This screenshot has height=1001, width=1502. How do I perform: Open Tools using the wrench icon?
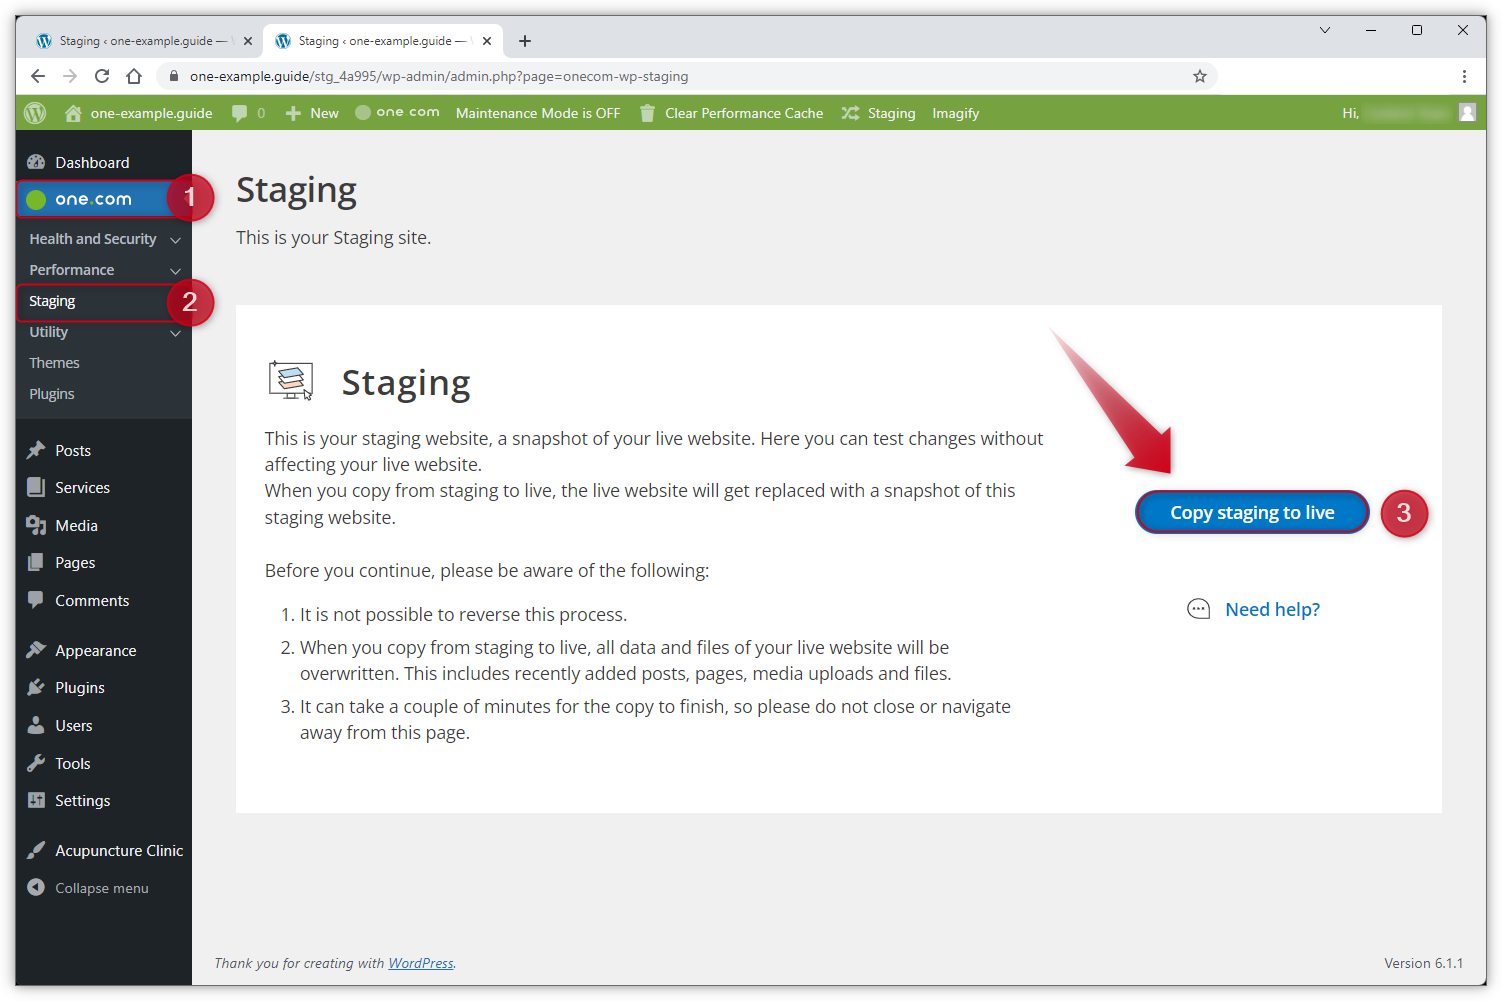(36, 762)
